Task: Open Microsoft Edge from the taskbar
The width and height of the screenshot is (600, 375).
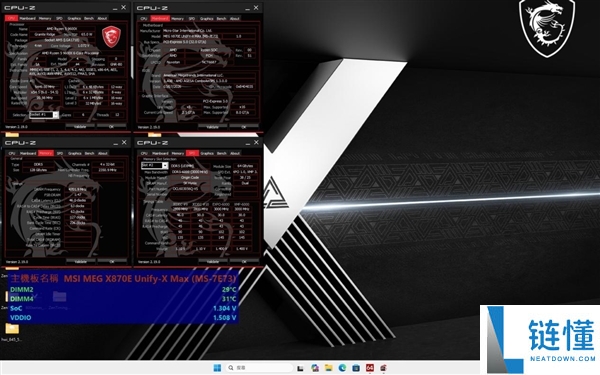Action: click(342, 368)
